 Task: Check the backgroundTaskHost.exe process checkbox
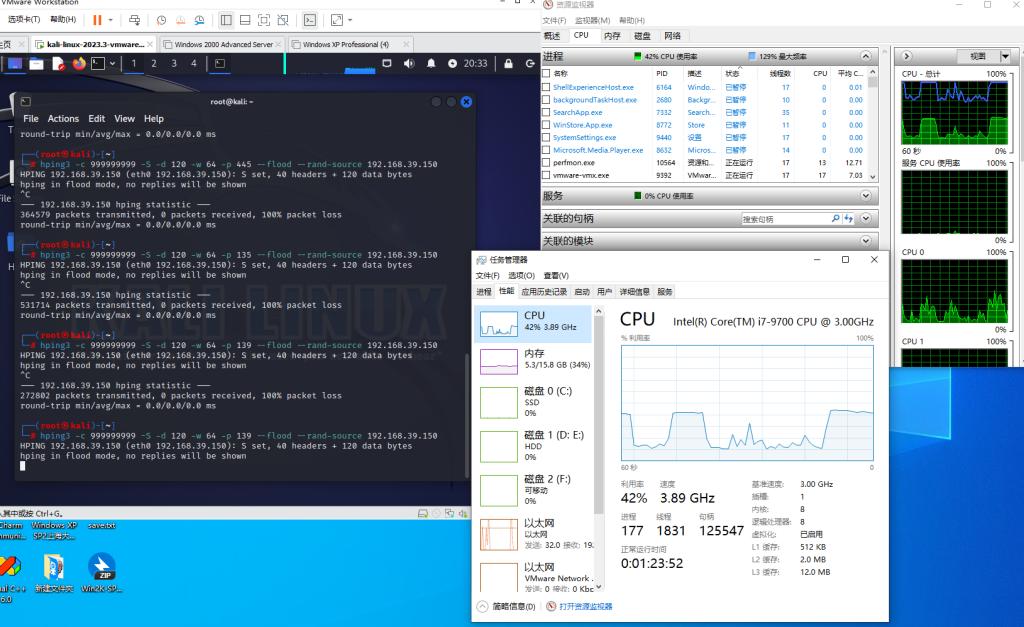(x=546, y=100)
